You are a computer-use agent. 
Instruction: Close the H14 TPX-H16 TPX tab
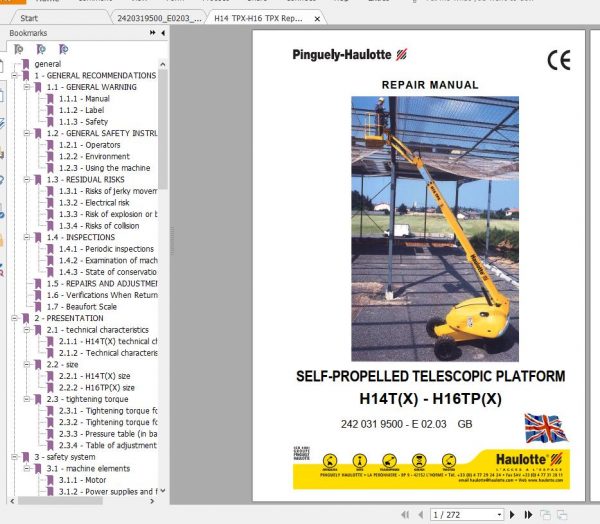[x=317, y=19]
